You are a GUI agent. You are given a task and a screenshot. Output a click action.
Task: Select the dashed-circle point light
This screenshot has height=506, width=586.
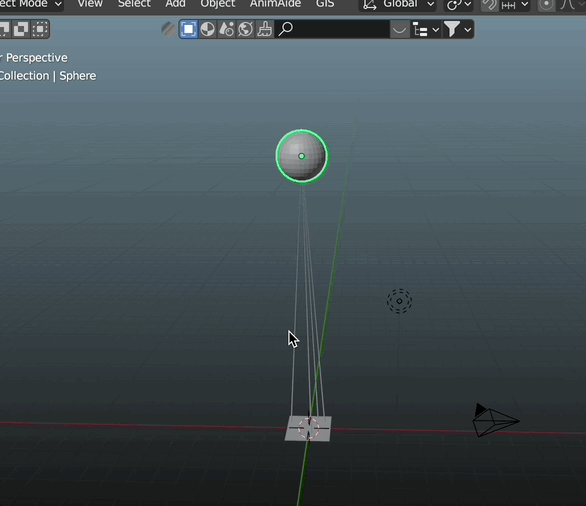pos(399,301)
